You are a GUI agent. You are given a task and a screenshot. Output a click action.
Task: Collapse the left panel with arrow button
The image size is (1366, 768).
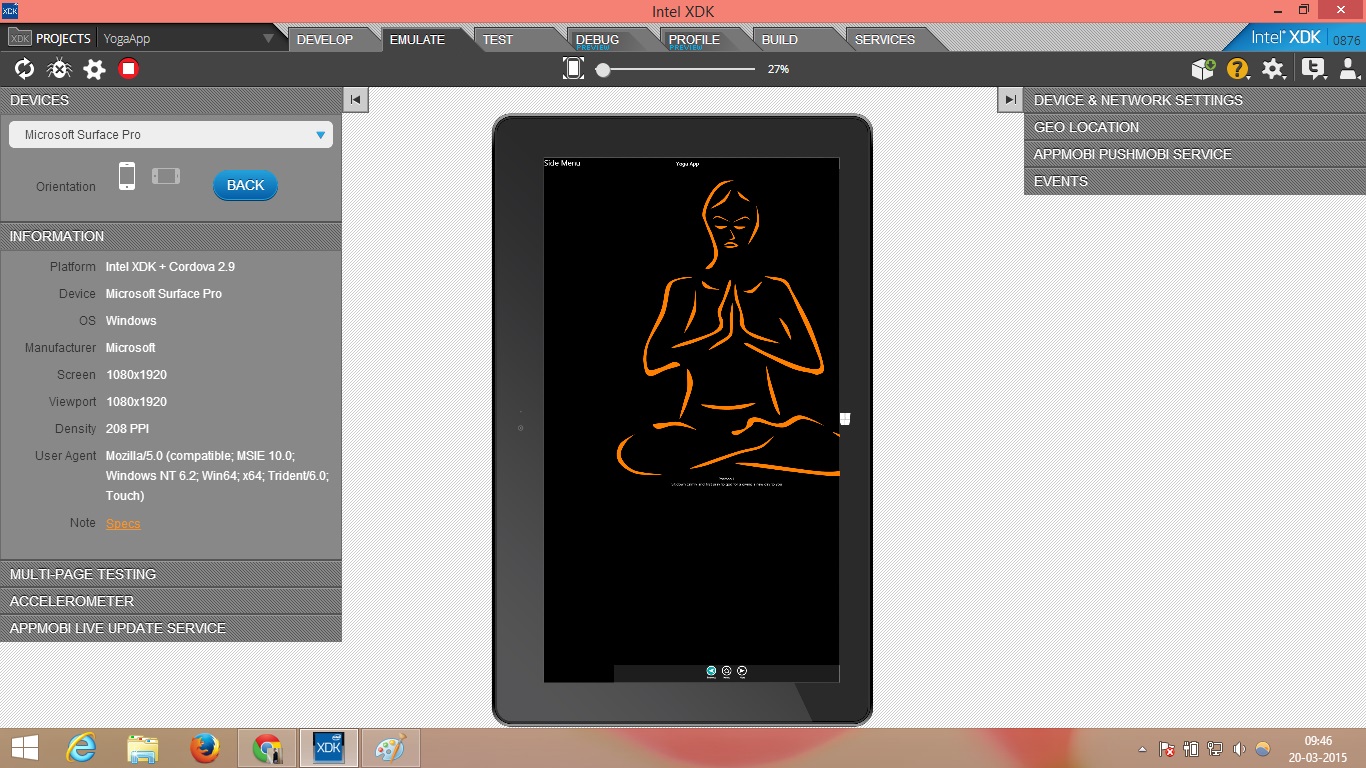click(355, 99)
